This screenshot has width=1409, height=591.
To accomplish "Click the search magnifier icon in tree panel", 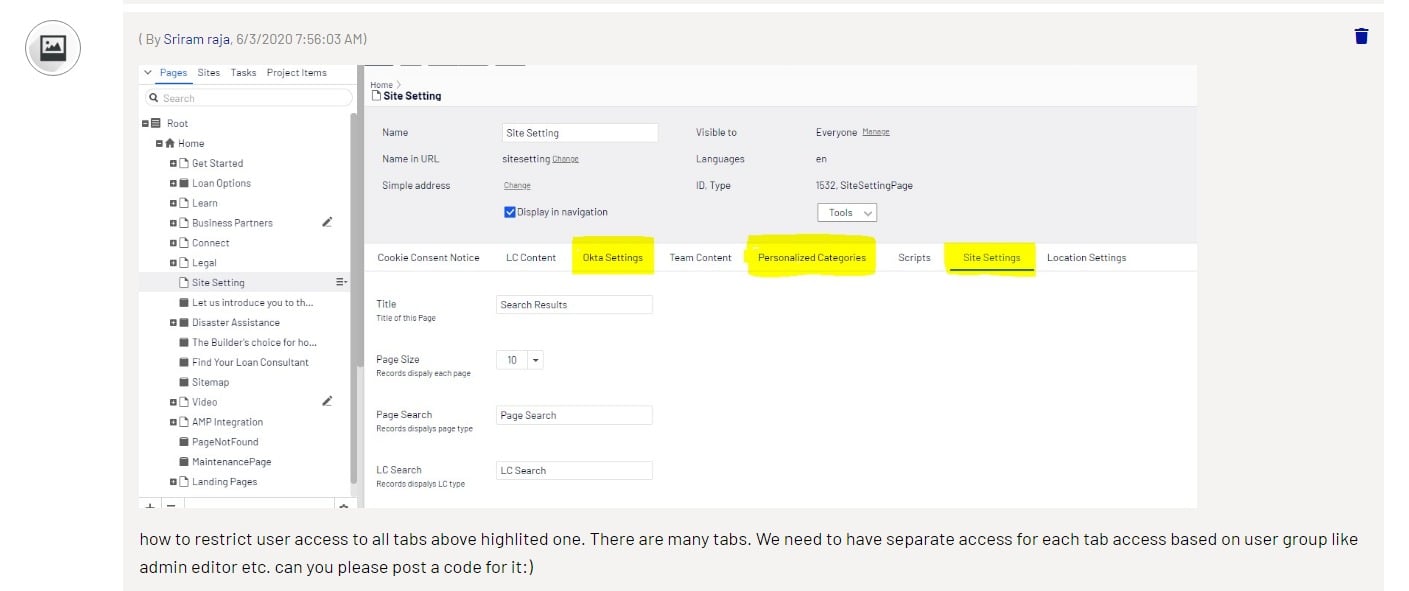I will (x=154, y=98).
